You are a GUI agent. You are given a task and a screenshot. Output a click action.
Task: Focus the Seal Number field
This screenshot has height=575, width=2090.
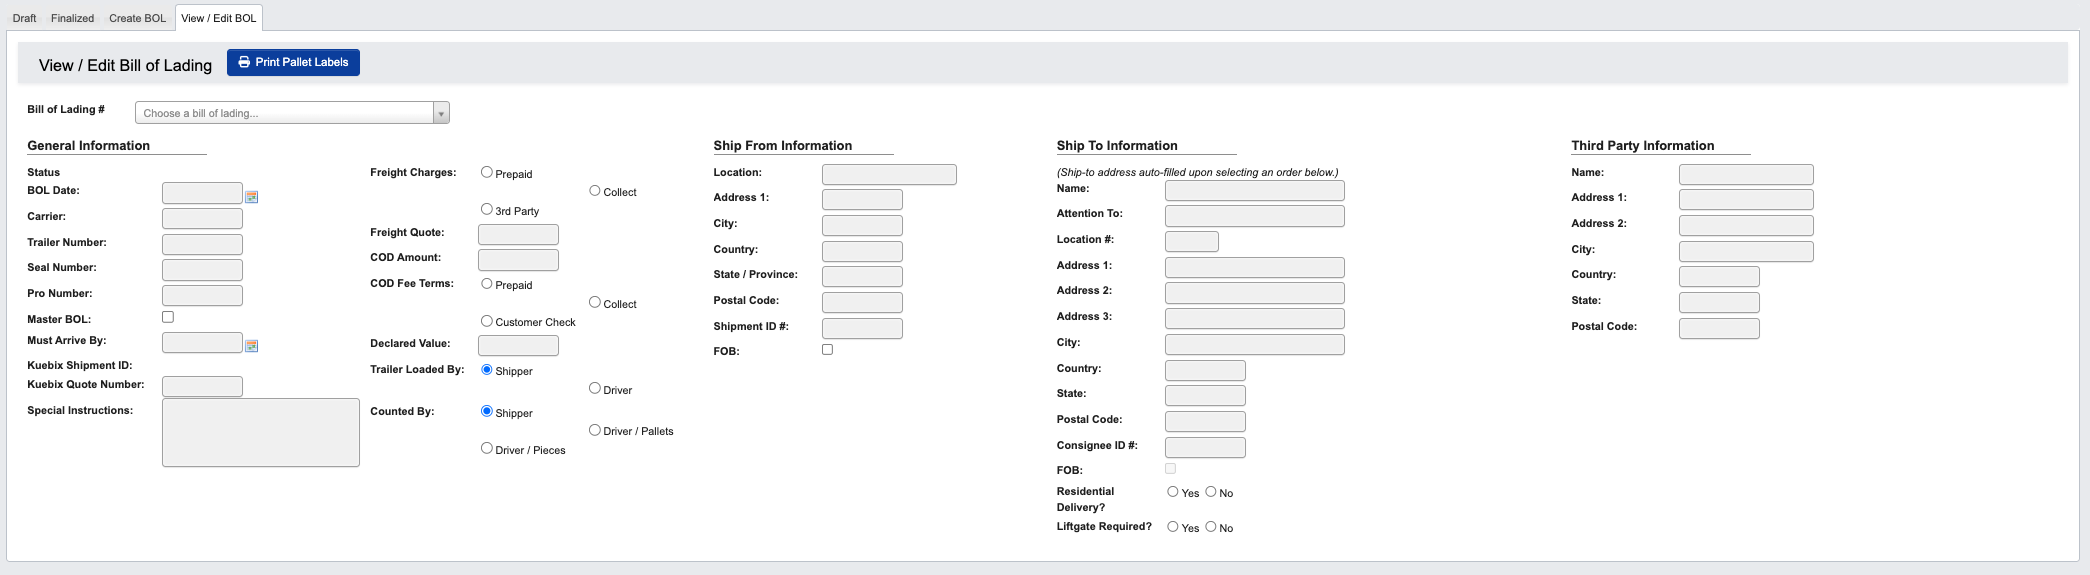[202, 270]
